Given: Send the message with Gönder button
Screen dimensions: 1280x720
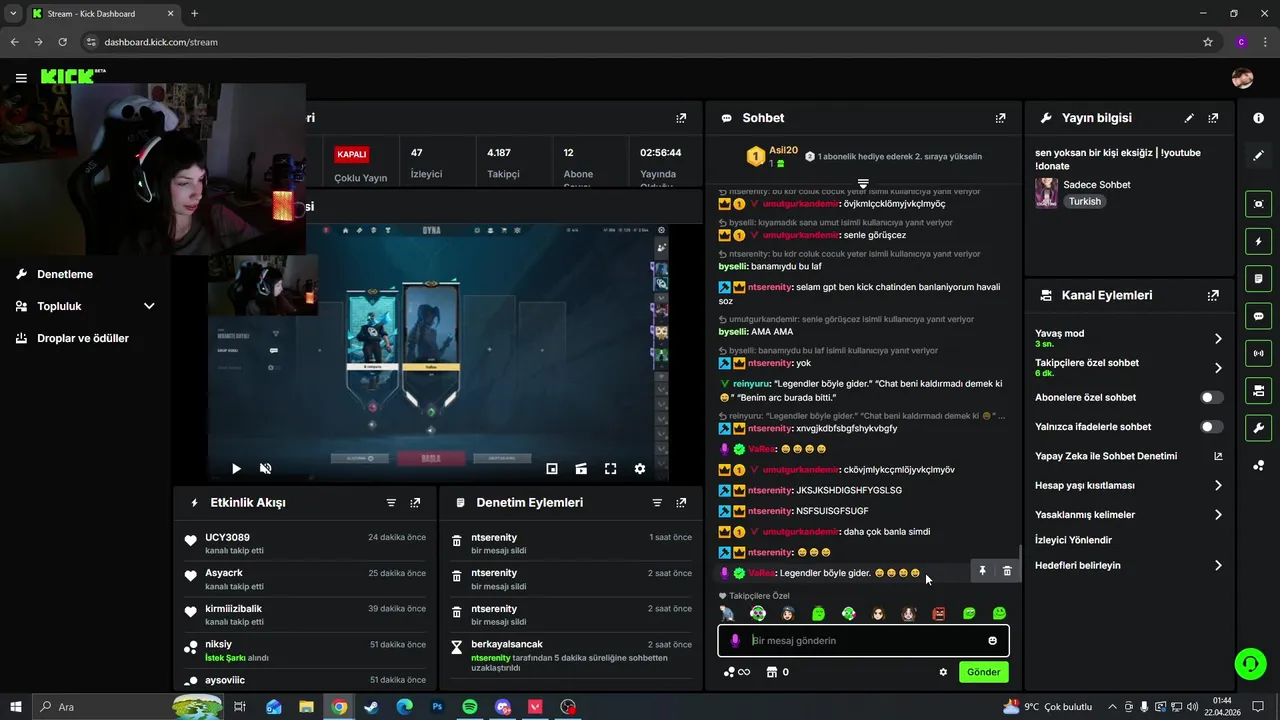Looking at the screenshot, I should click(x=983, y=672).
